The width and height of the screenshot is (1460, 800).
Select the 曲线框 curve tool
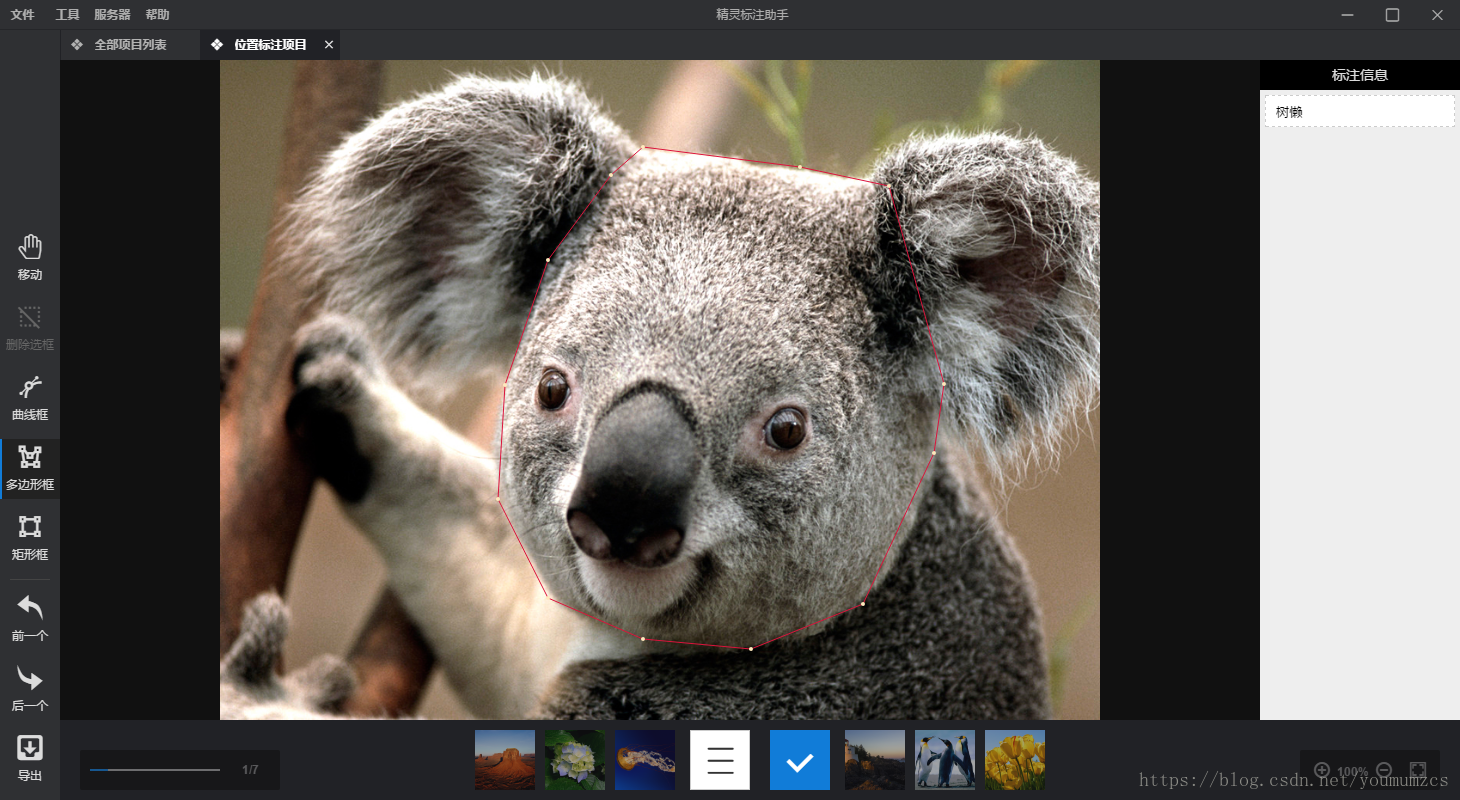point(30,397)
